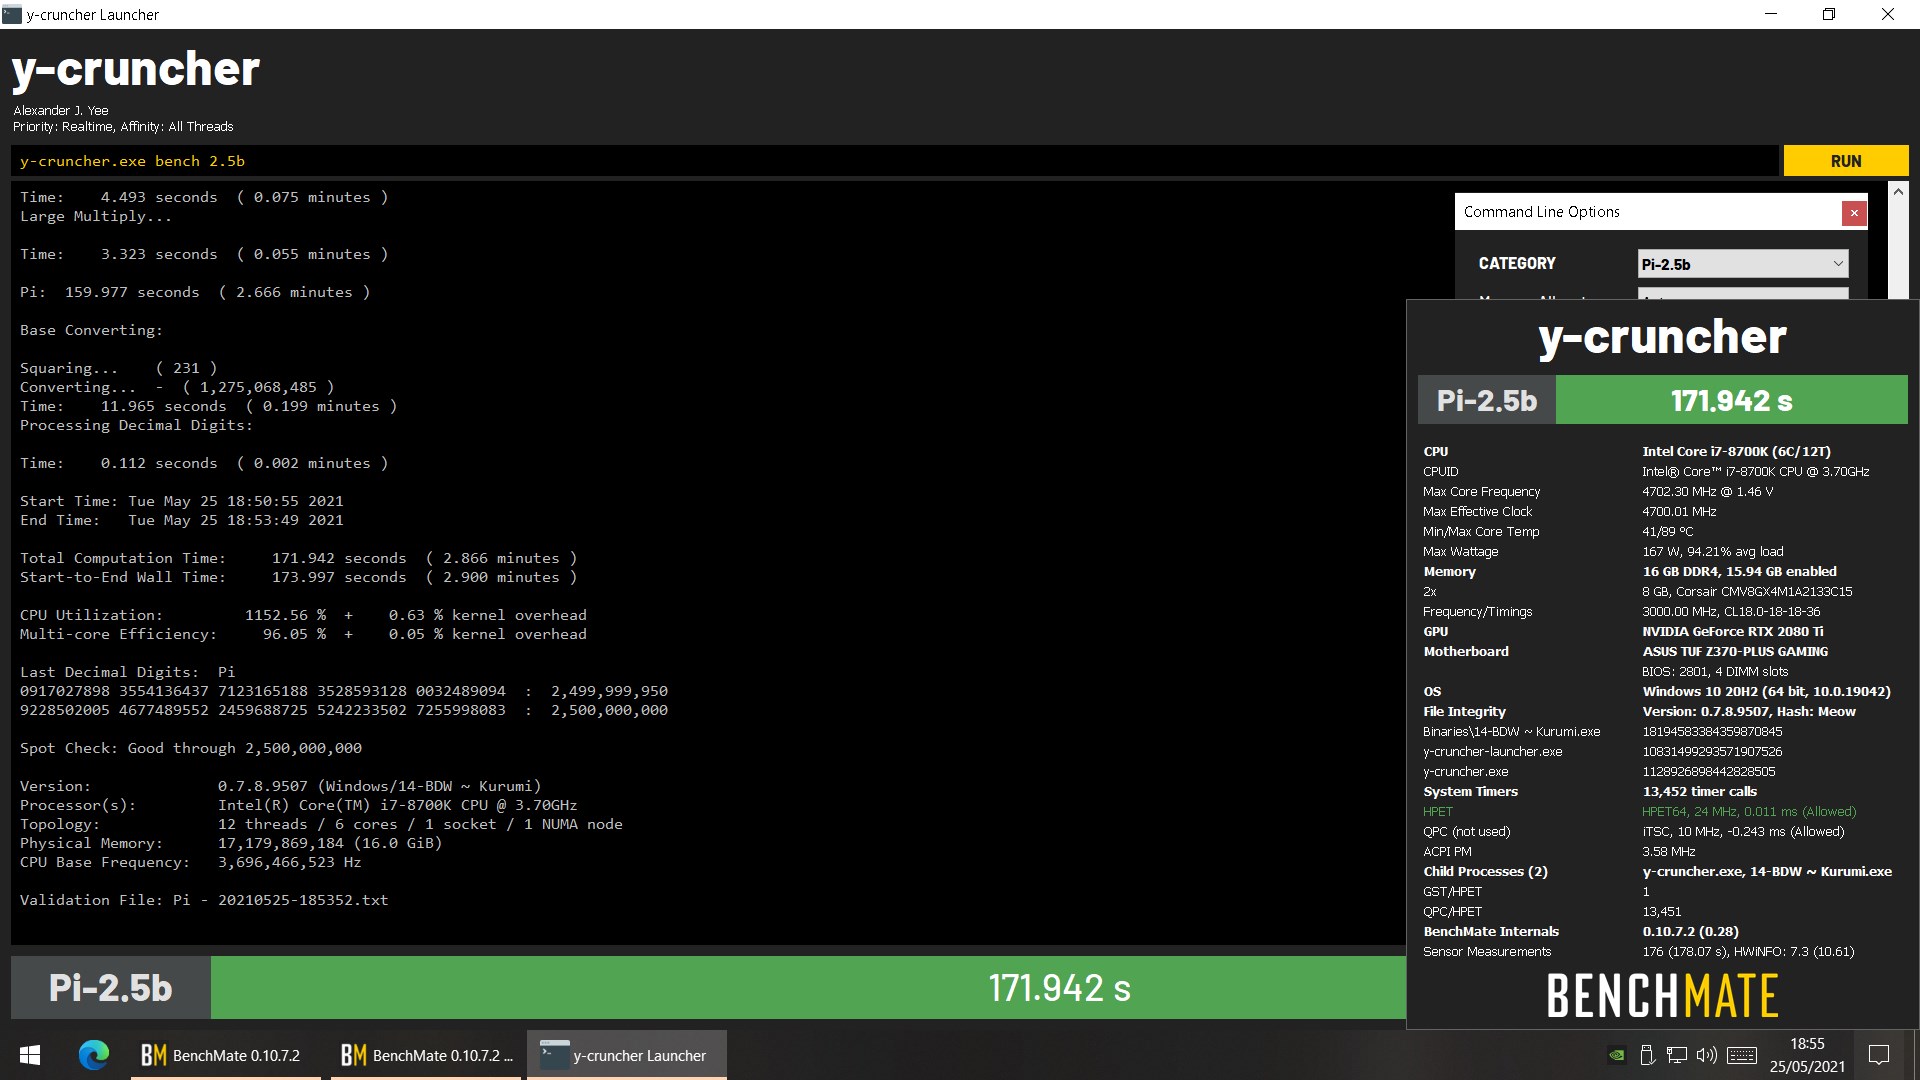Click the Topology 12 threads / 6 cores line
This screenshot has width=1920, height=1080.
coord(321,824)
